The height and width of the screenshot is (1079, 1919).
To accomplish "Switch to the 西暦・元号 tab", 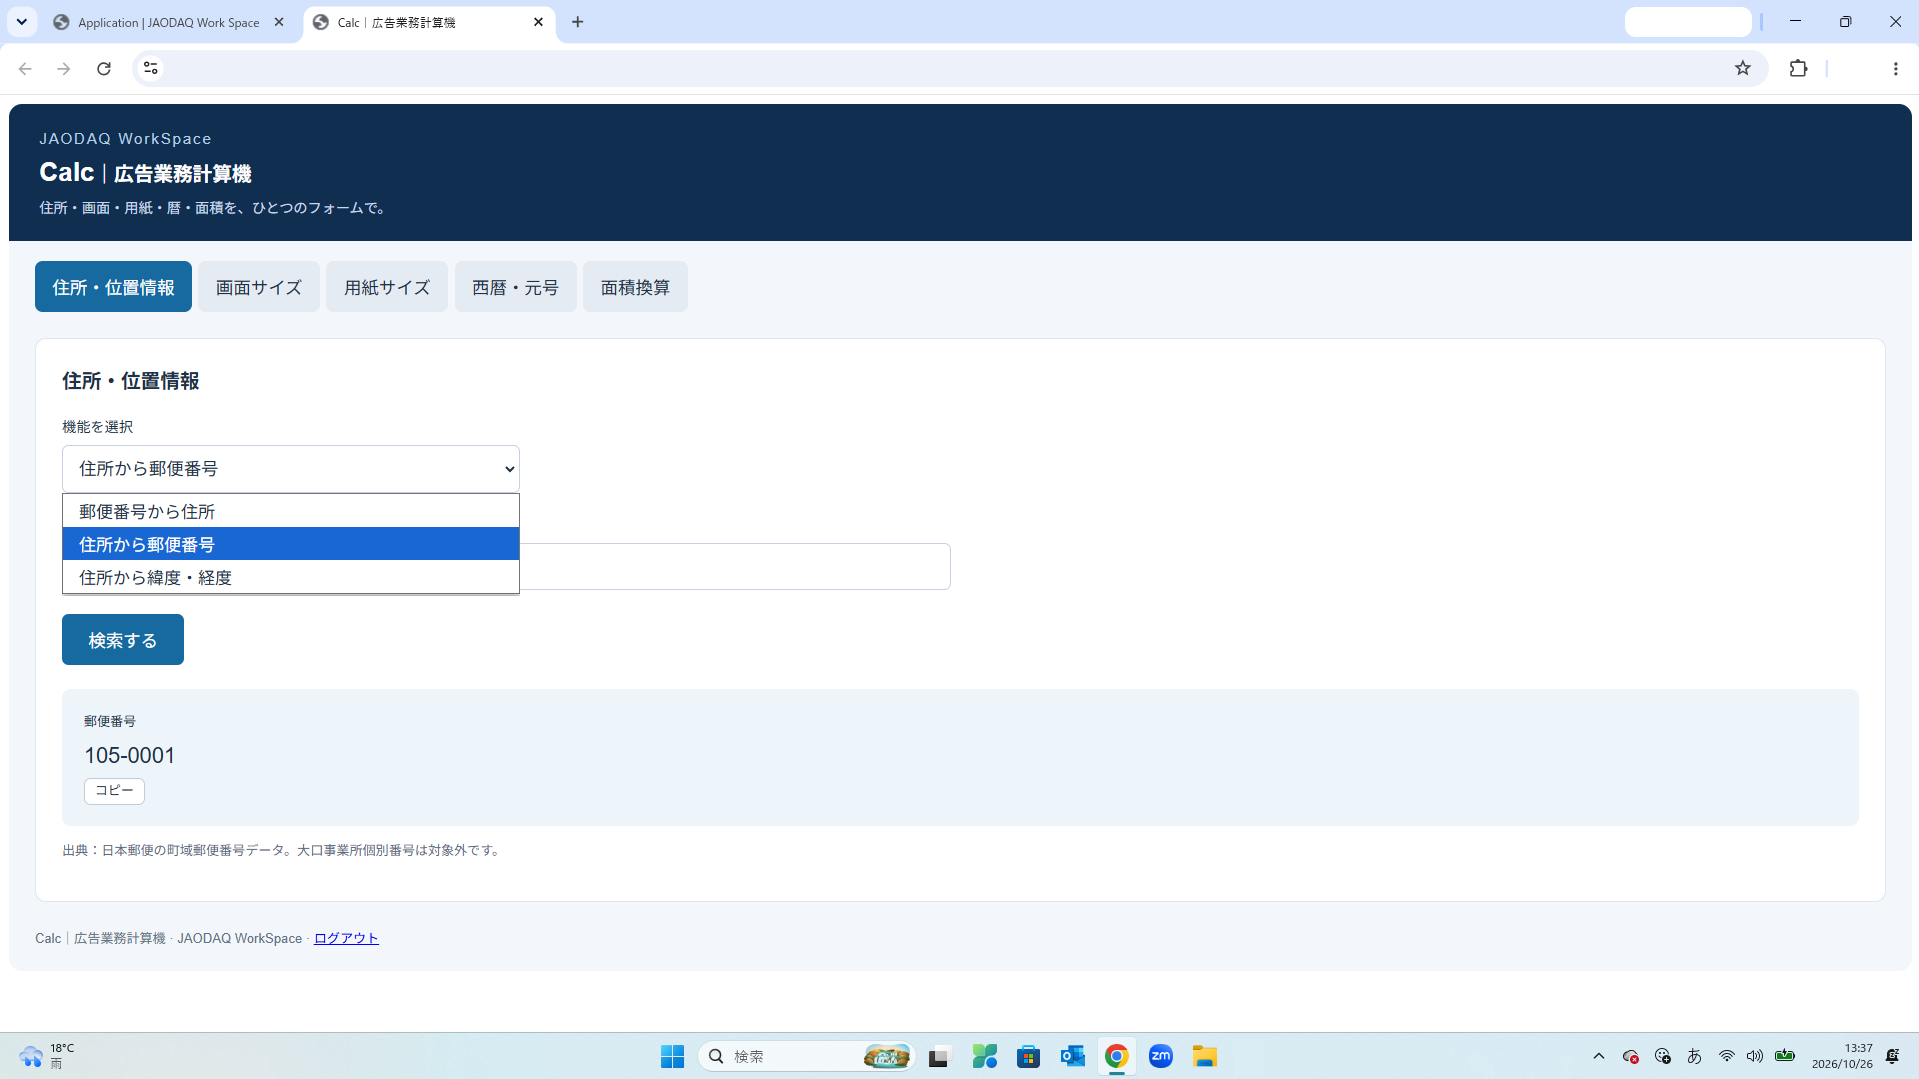I will [516, 287].
